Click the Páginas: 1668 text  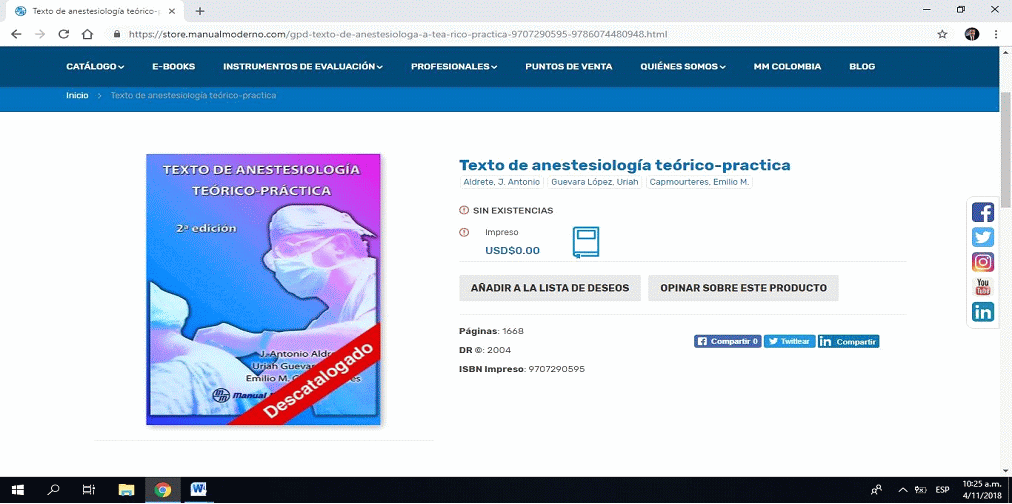click(x=491, y=331)
